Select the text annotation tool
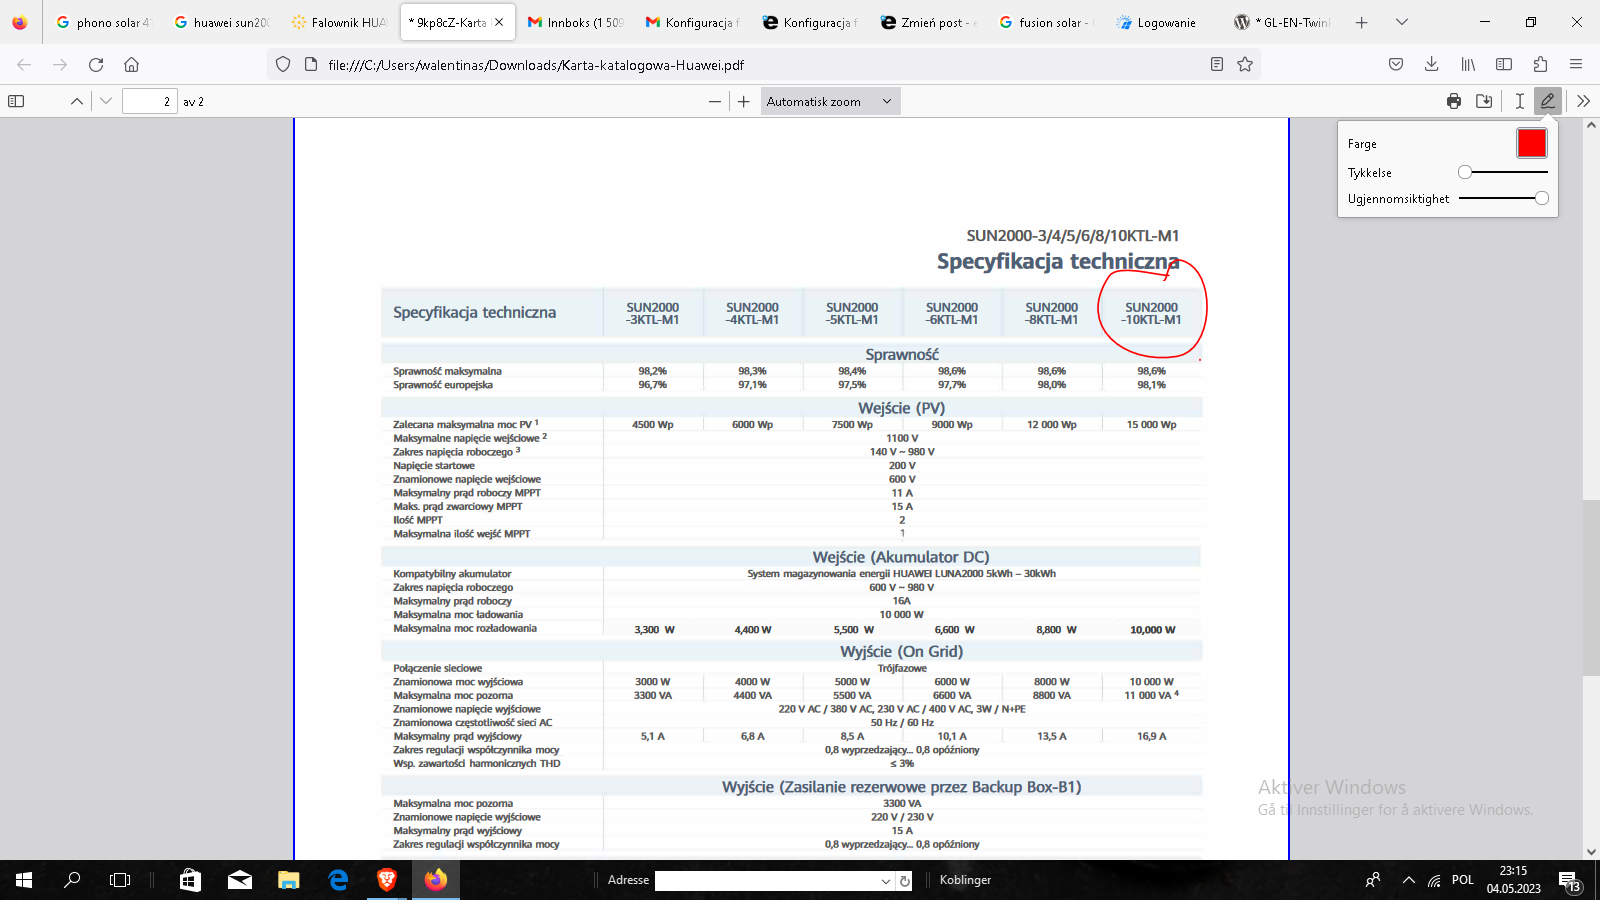Image resolution: width=1600 pixels, height=900 pixels. (x=1519, y=101)
